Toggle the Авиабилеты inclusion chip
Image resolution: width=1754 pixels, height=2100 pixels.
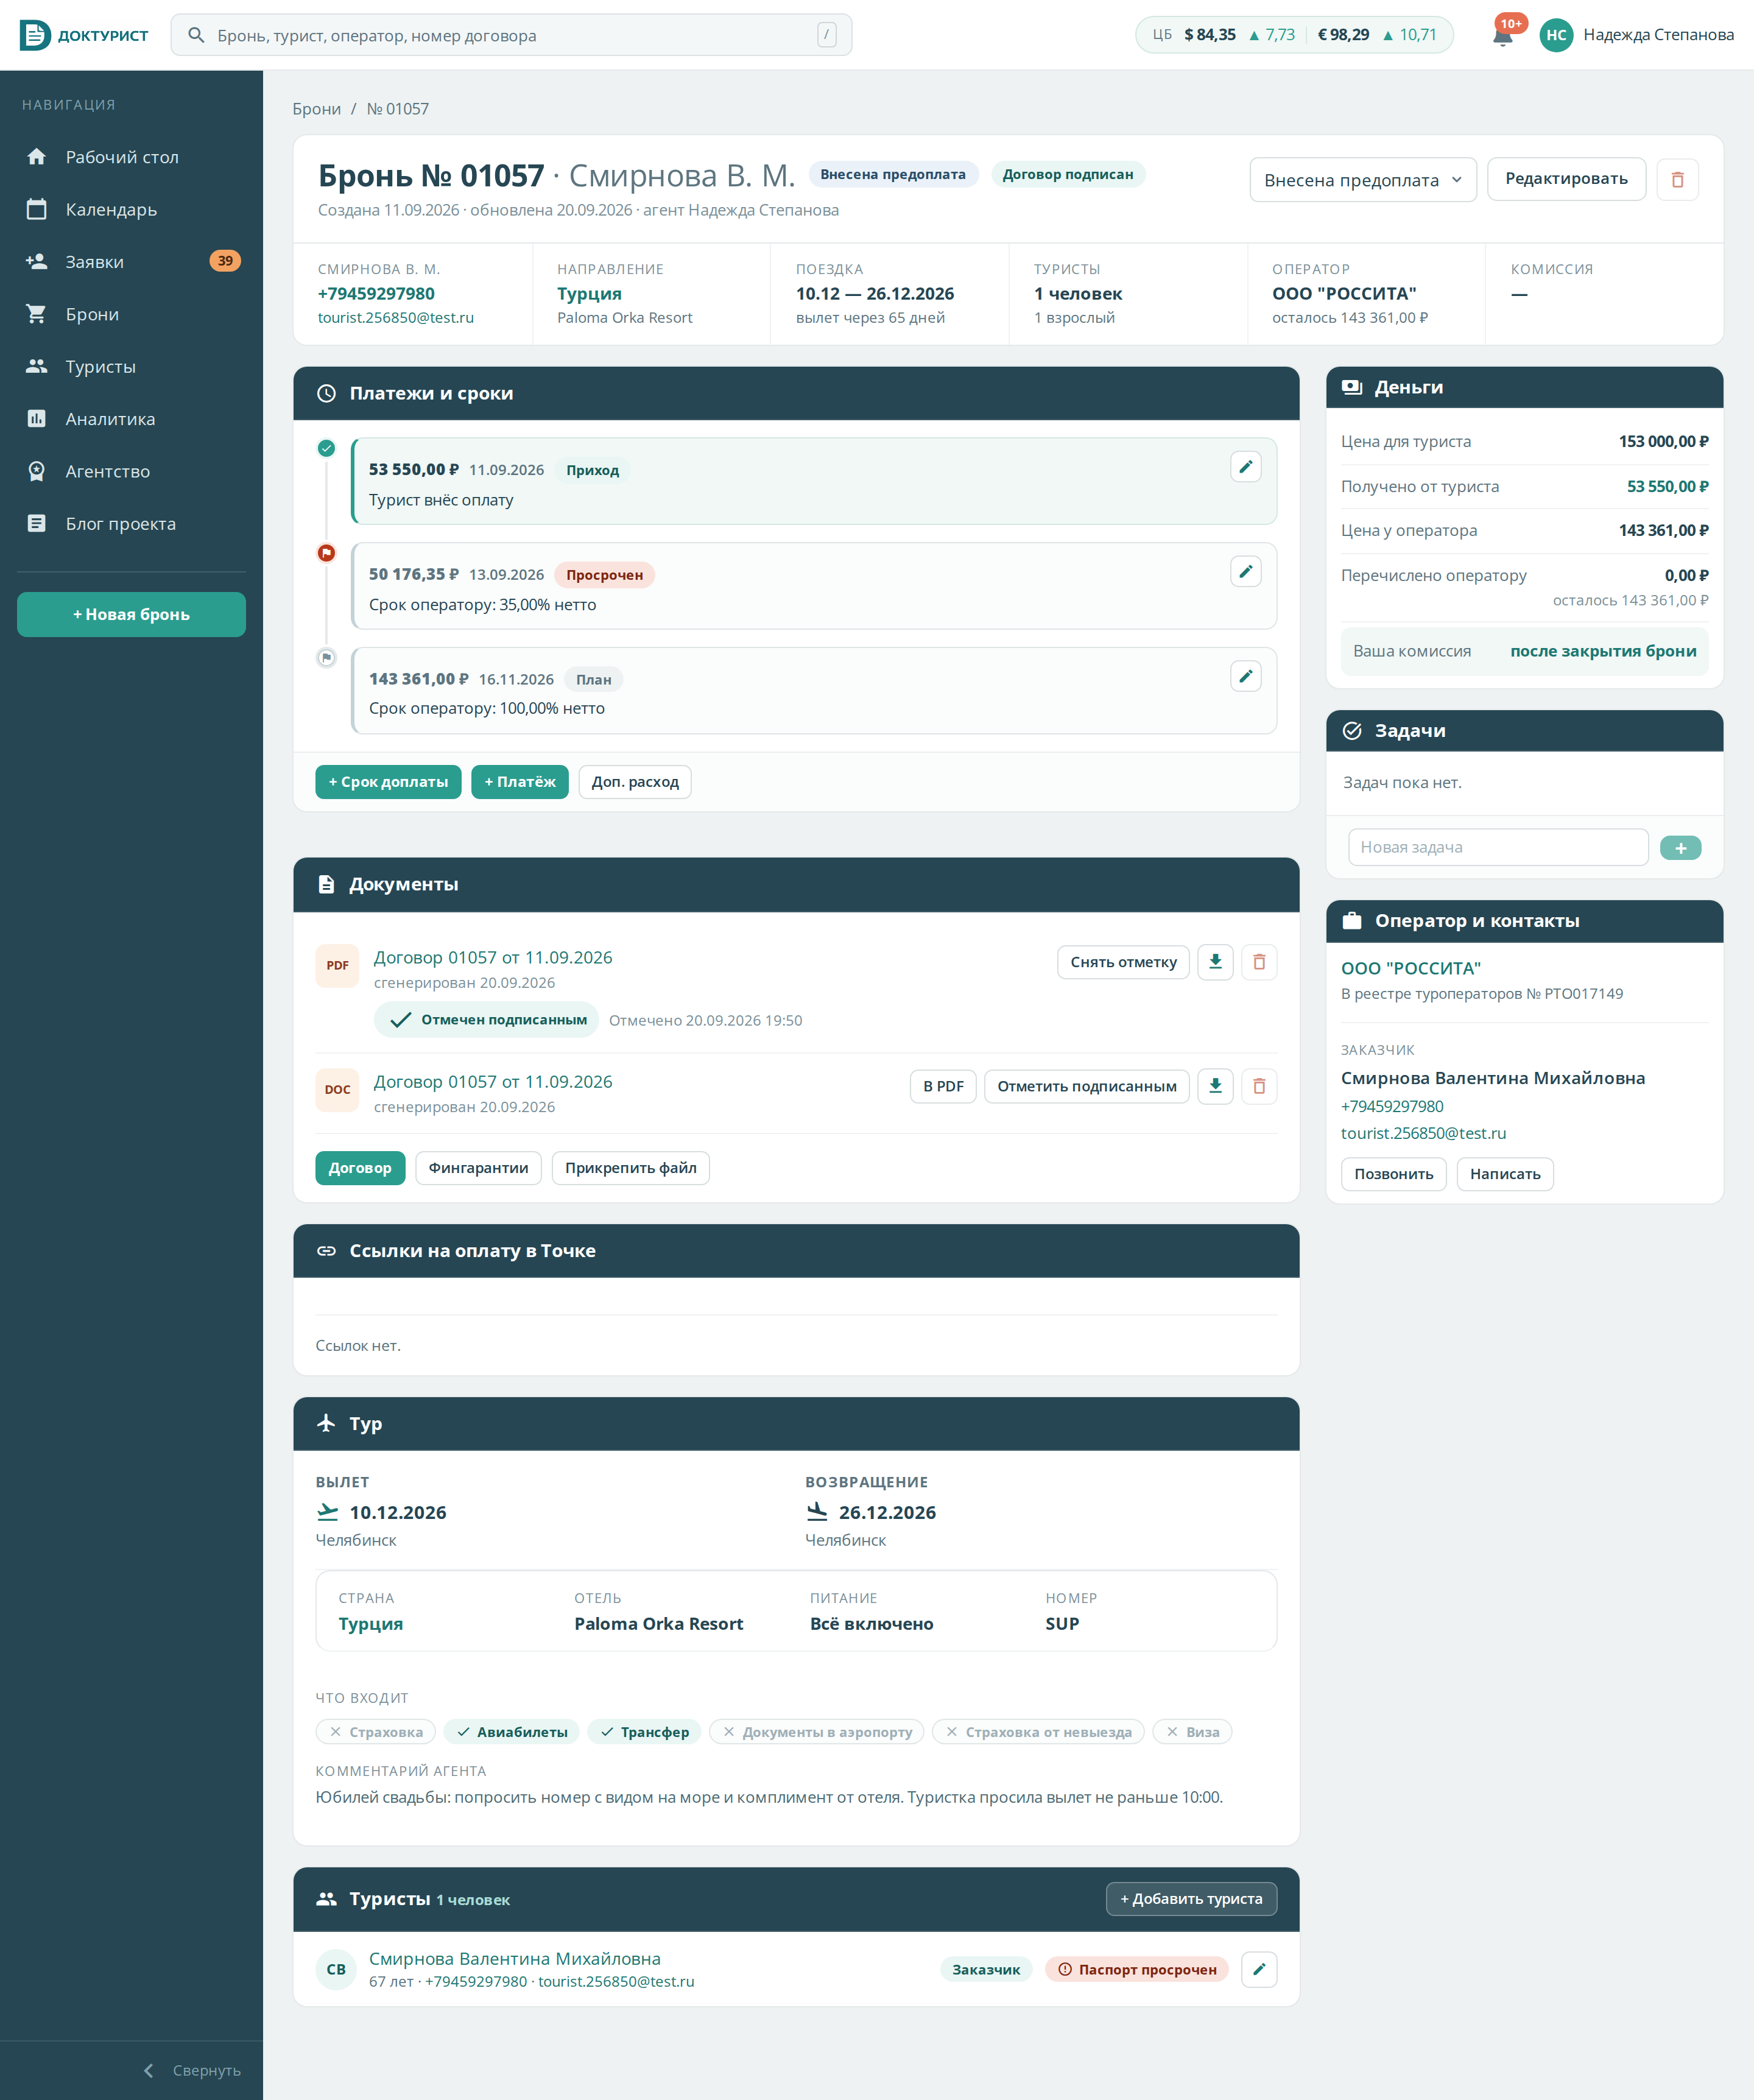click(x=512, y=1732)
